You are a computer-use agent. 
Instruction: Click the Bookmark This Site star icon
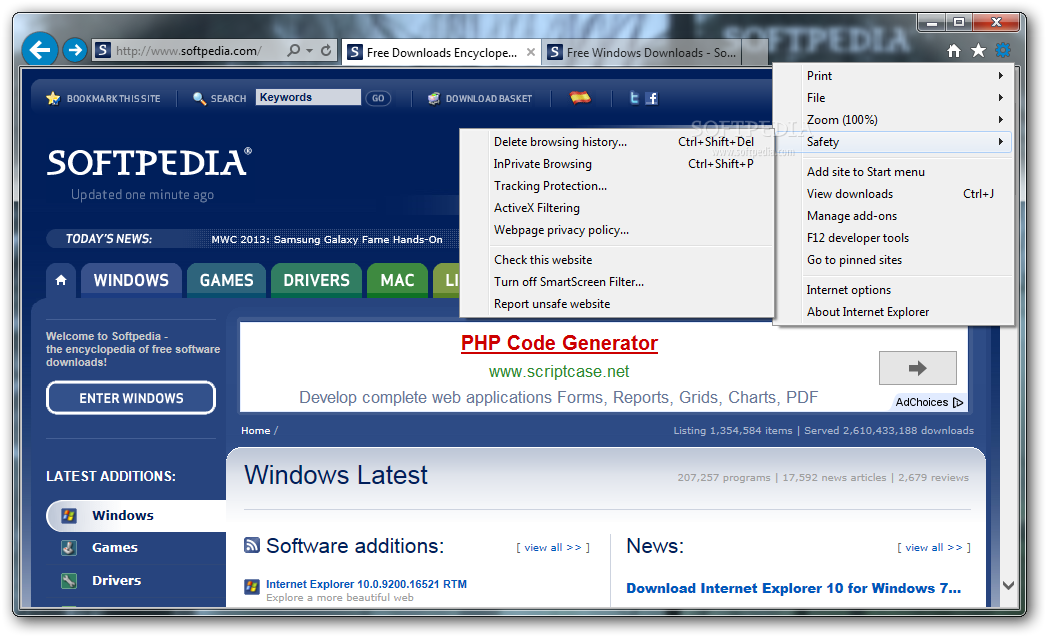pyautogui.click(x=53, y=98)
